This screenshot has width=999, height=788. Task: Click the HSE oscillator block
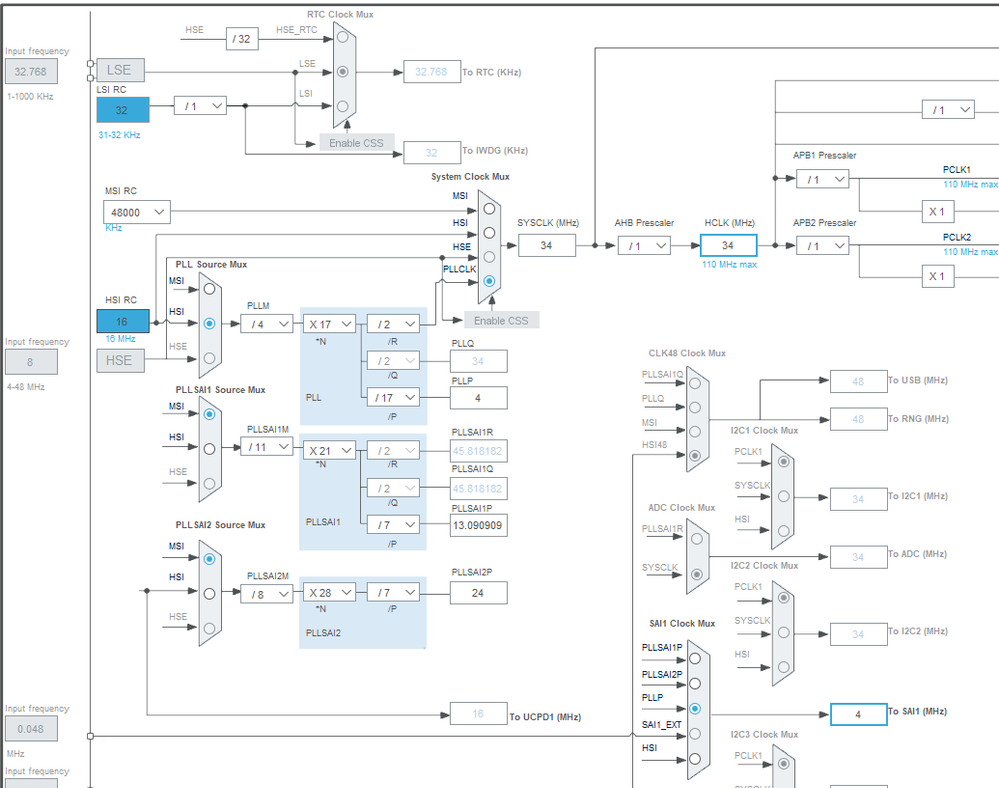click(x=120, y=361)
